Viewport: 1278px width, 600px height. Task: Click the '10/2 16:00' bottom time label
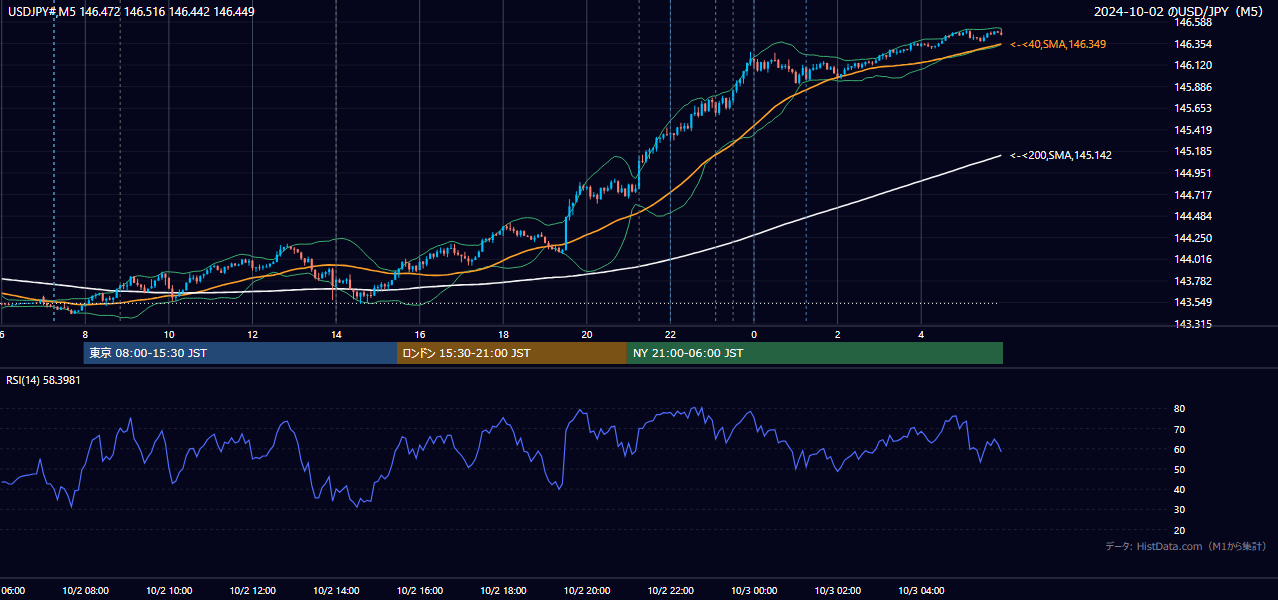(420, 590)
